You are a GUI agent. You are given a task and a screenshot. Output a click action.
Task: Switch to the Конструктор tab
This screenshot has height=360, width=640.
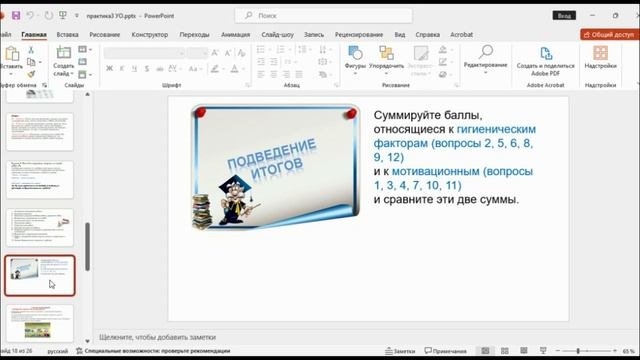[149, 35]
